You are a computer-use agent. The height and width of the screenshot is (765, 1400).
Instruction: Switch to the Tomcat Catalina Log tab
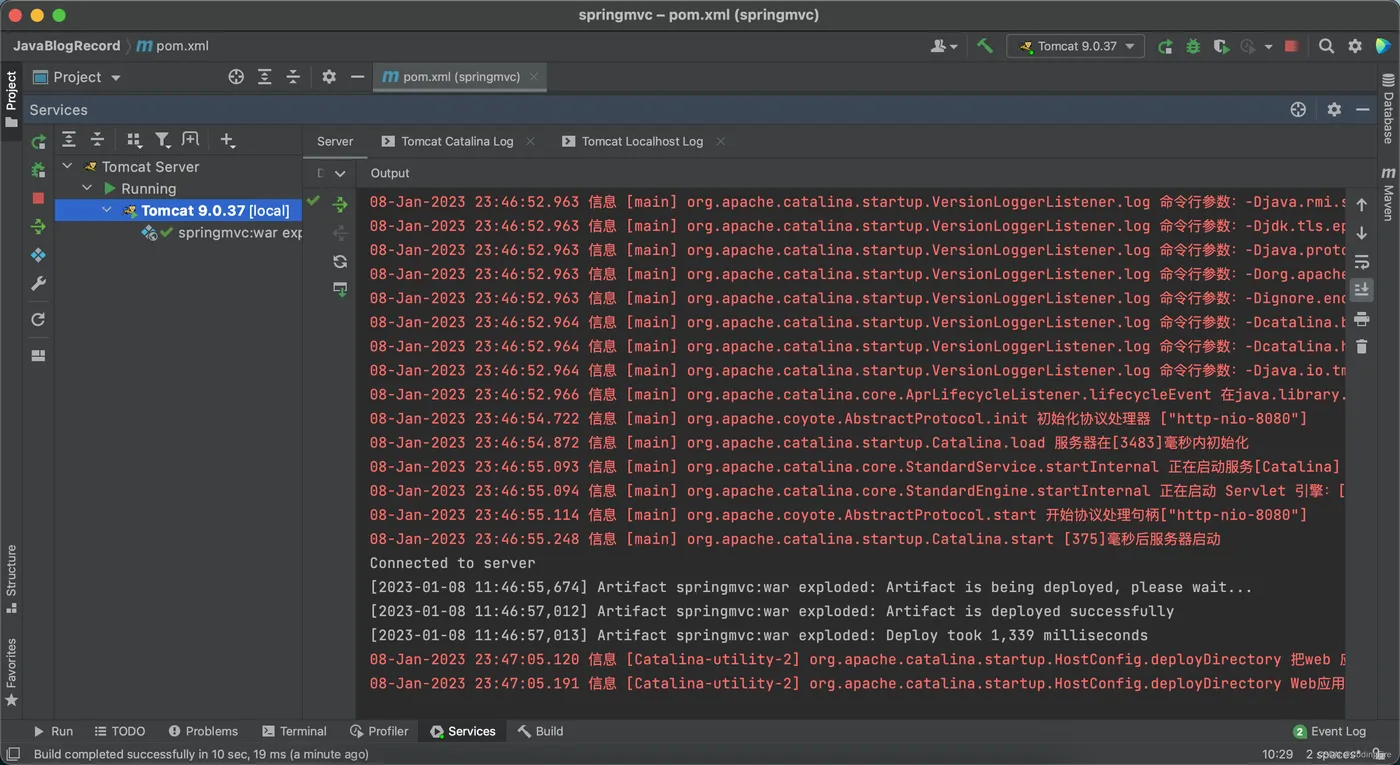[x=457, y=142]
